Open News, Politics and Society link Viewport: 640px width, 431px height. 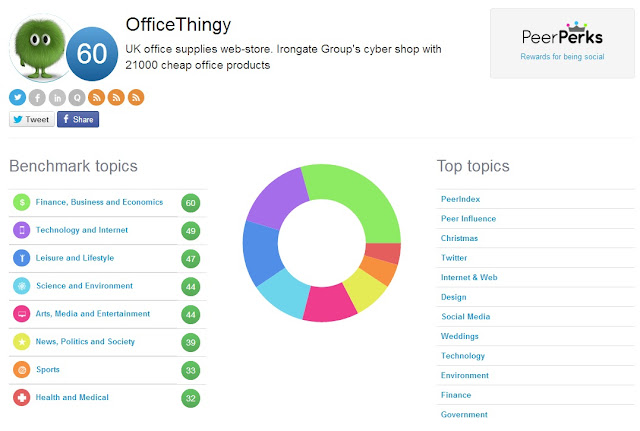point(85,342)
